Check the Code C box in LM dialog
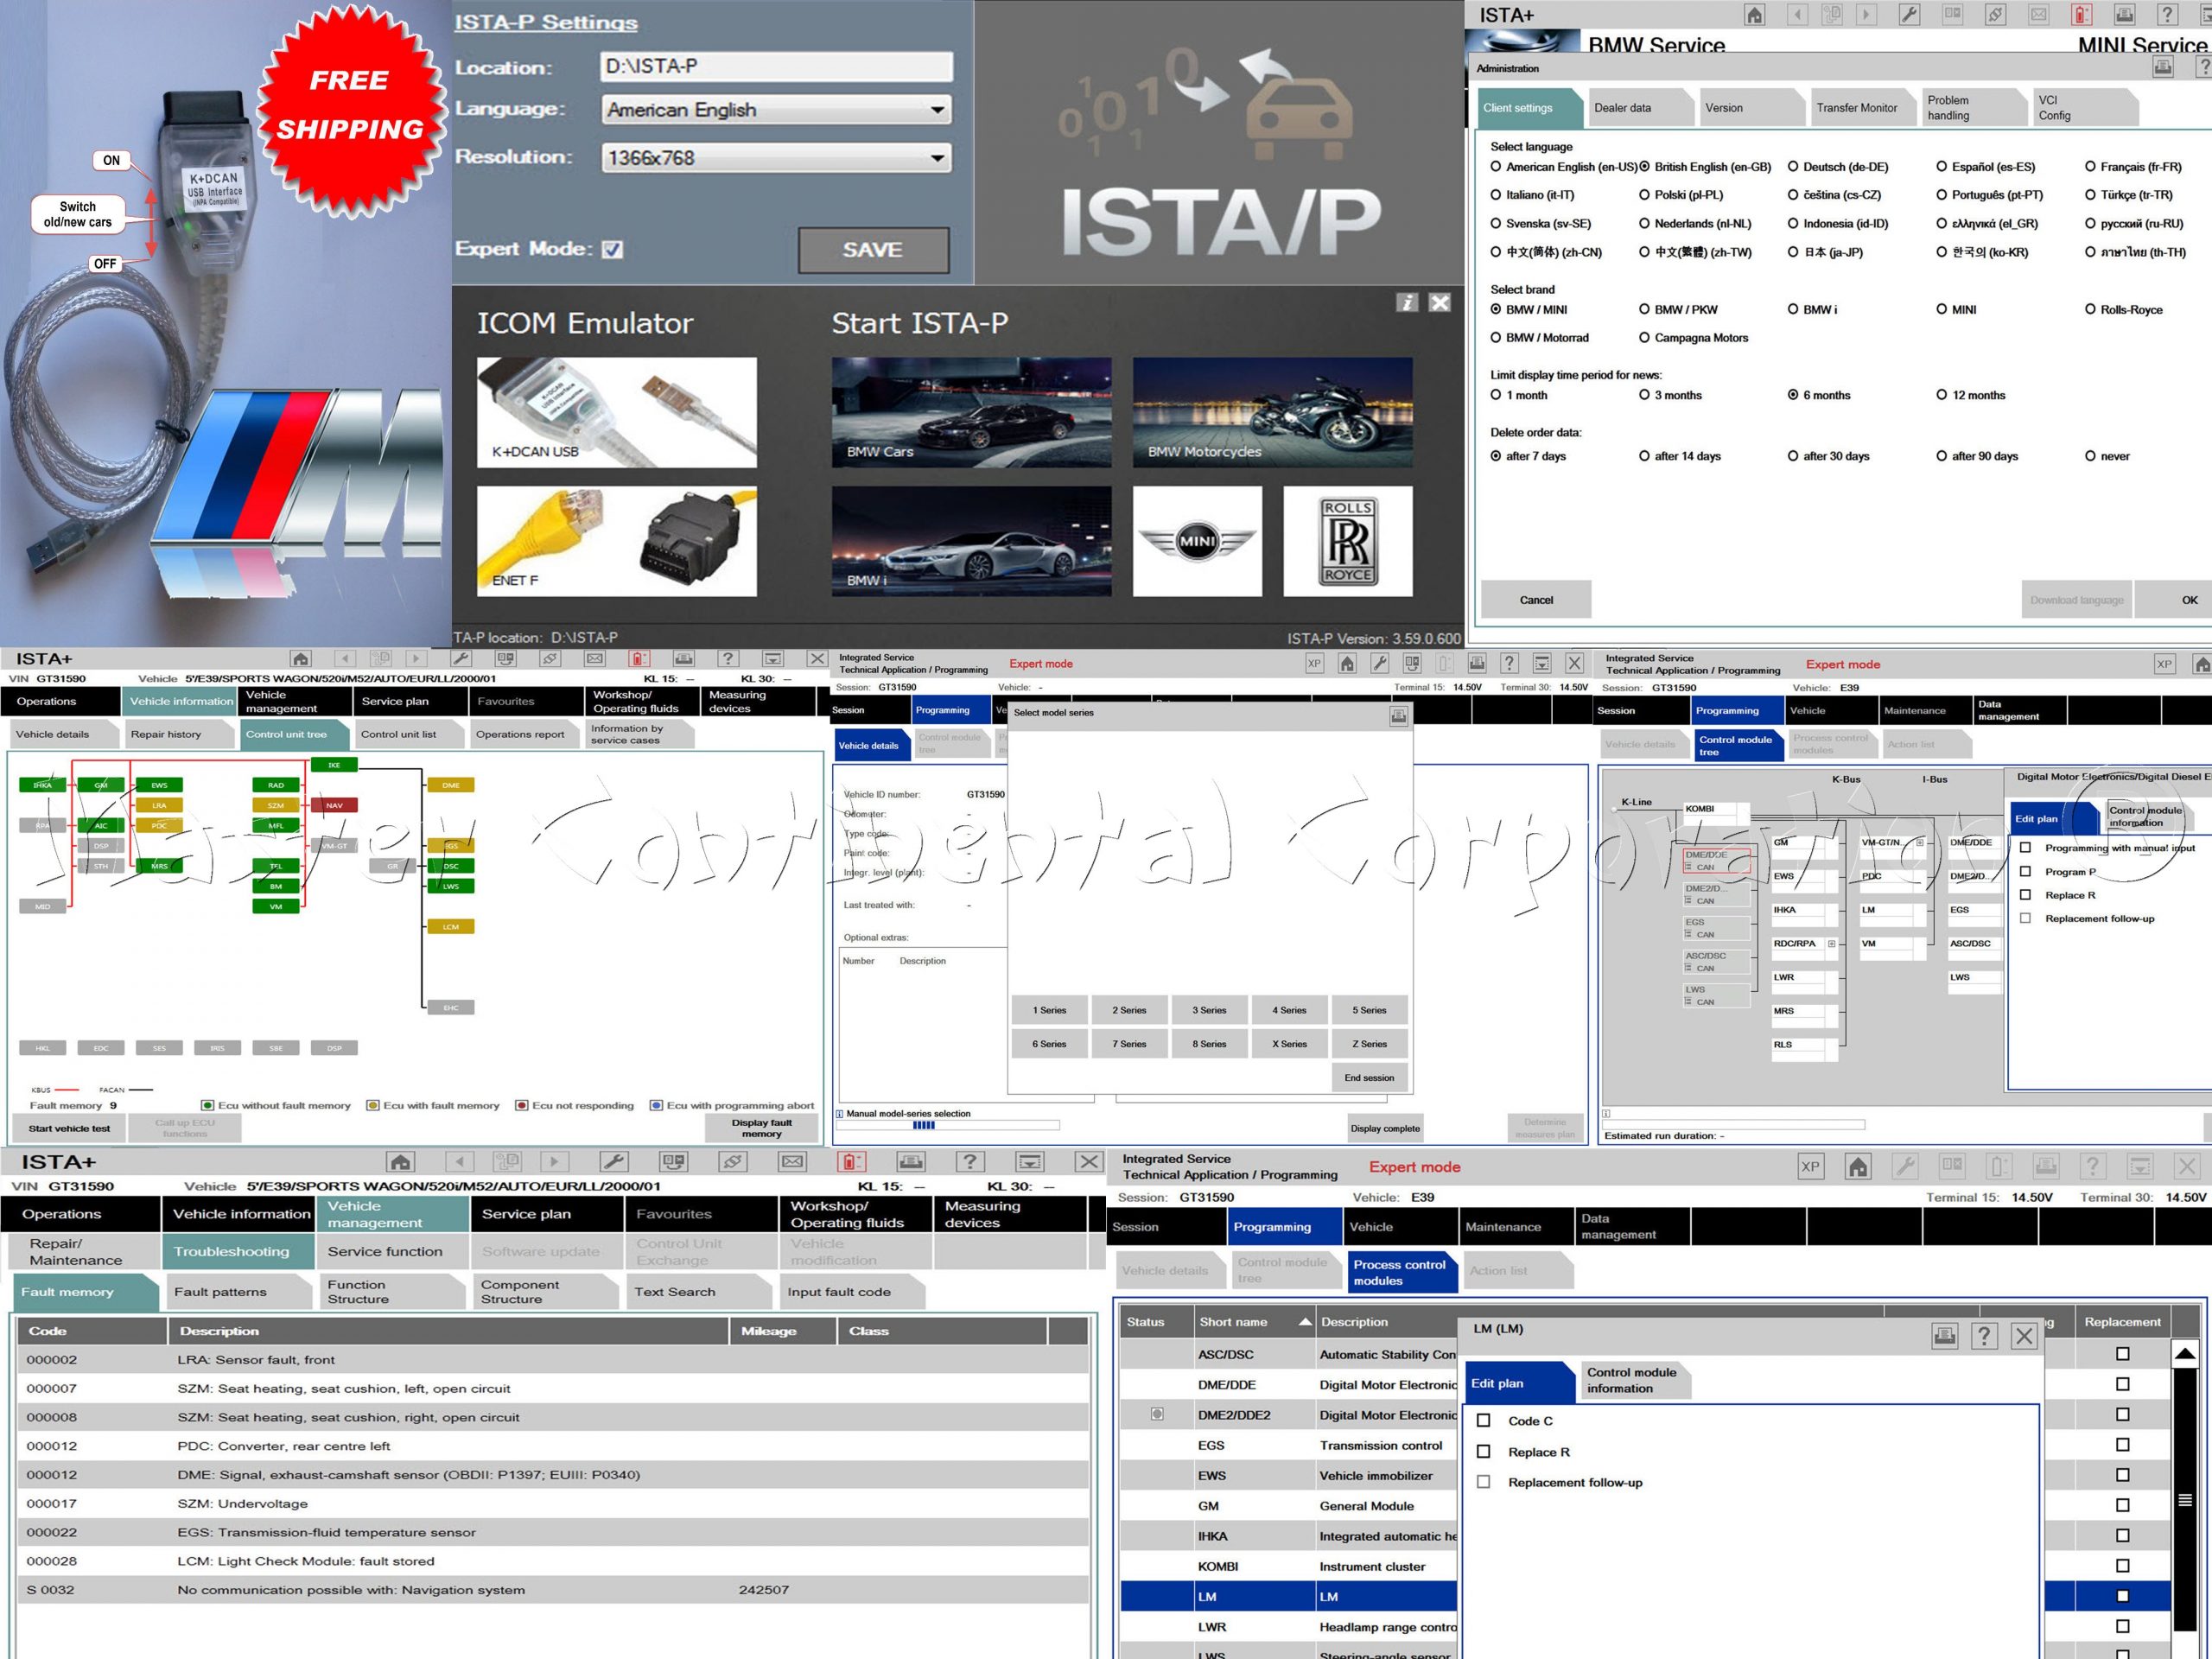The height and width of the screenshot is (1659, 2212). 1484,1420
